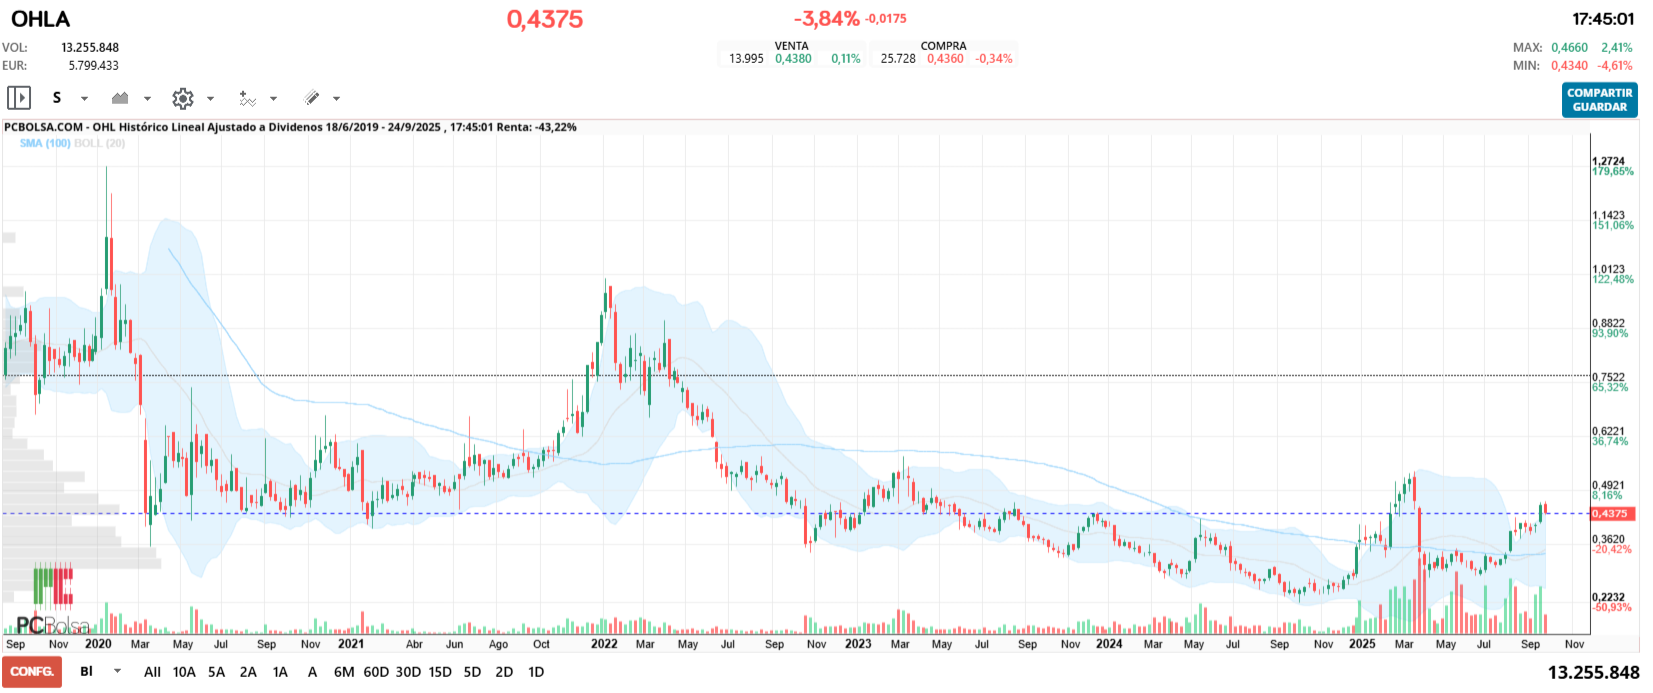Open the 'BI' dropdown in bottom bar

117,672
